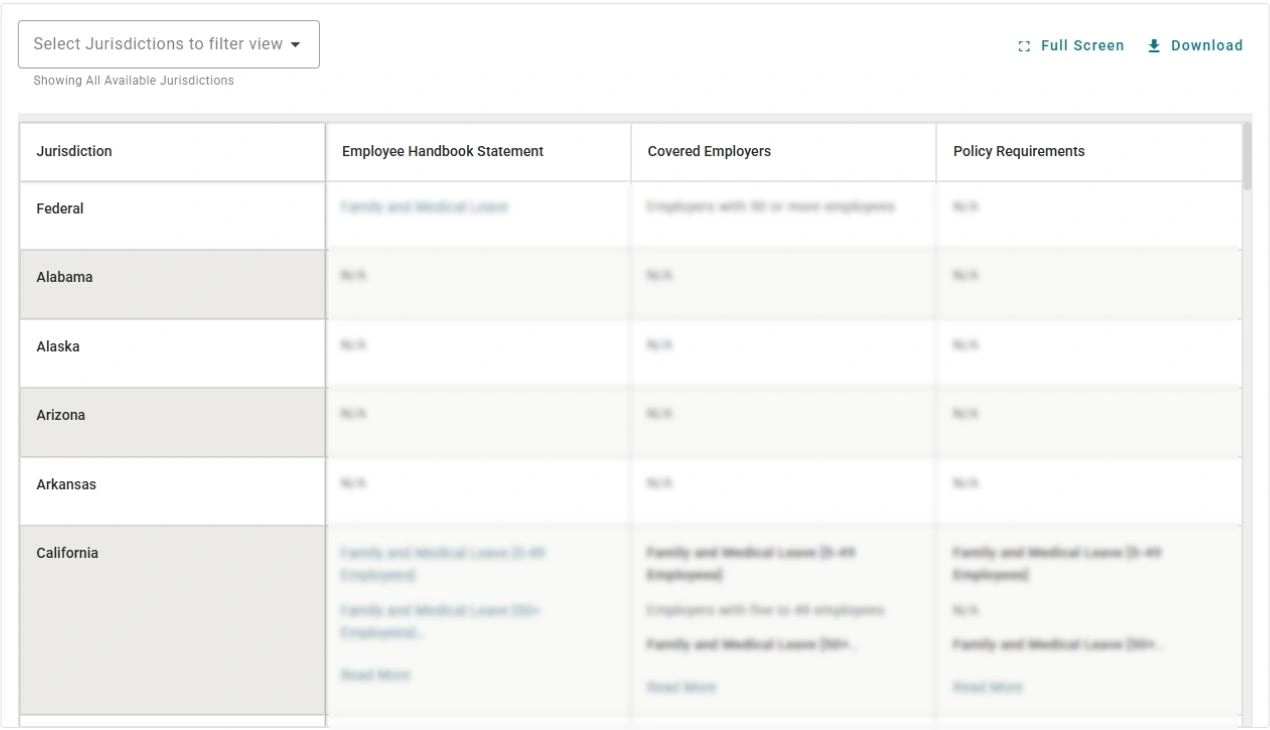This screenshot has height=730, width=1270.
Task: Open the Family and Medical Leave federal link
Action: (x=424, y=207)
